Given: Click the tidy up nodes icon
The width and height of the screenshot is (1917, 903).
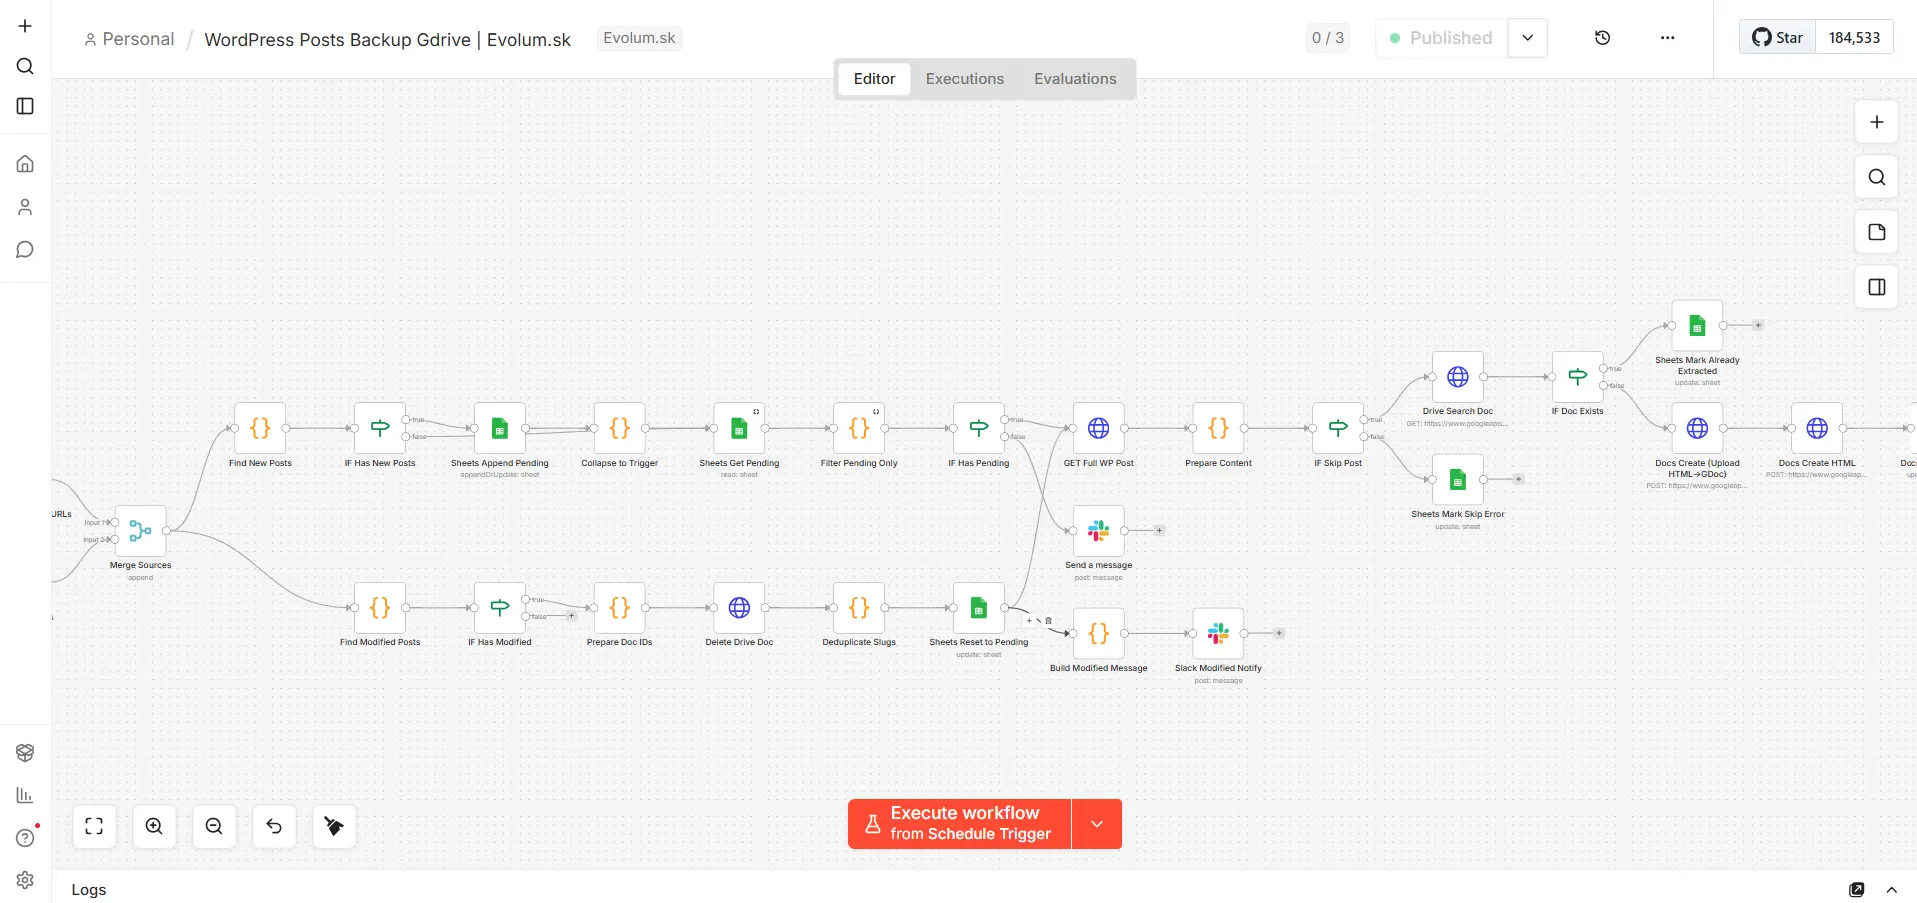Looking at the screenshot, I should coord(334,826).
